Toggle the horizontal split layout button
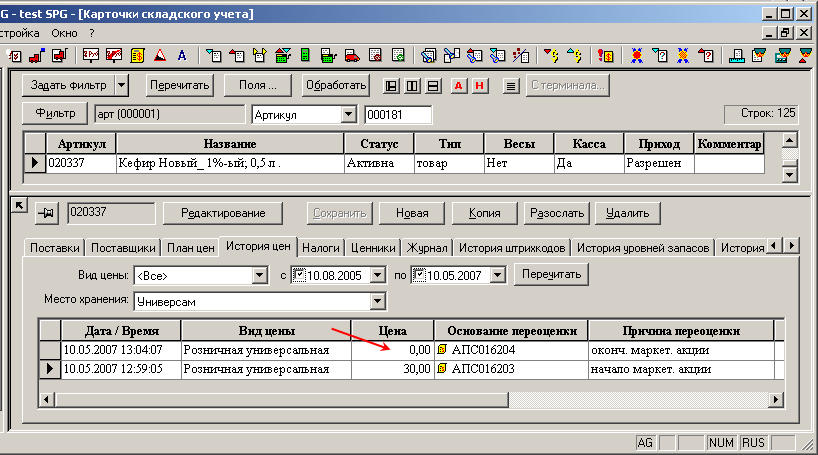 [x=433, y=86]
